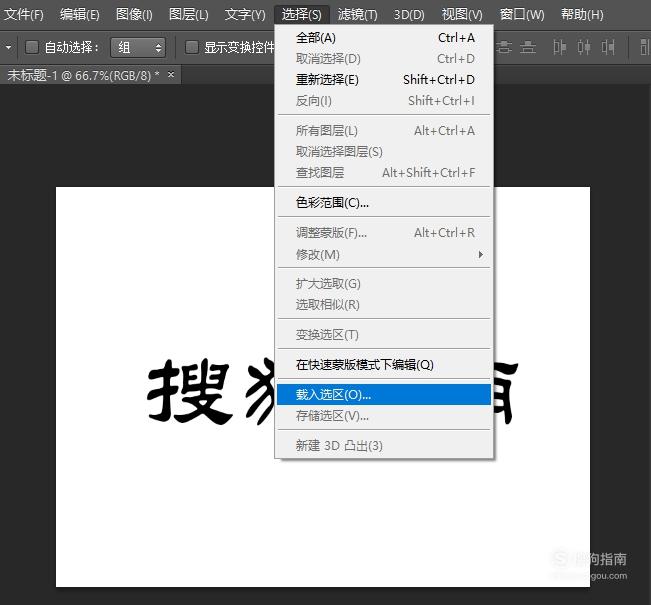Open the 图像(I) menu

[134, 15]
